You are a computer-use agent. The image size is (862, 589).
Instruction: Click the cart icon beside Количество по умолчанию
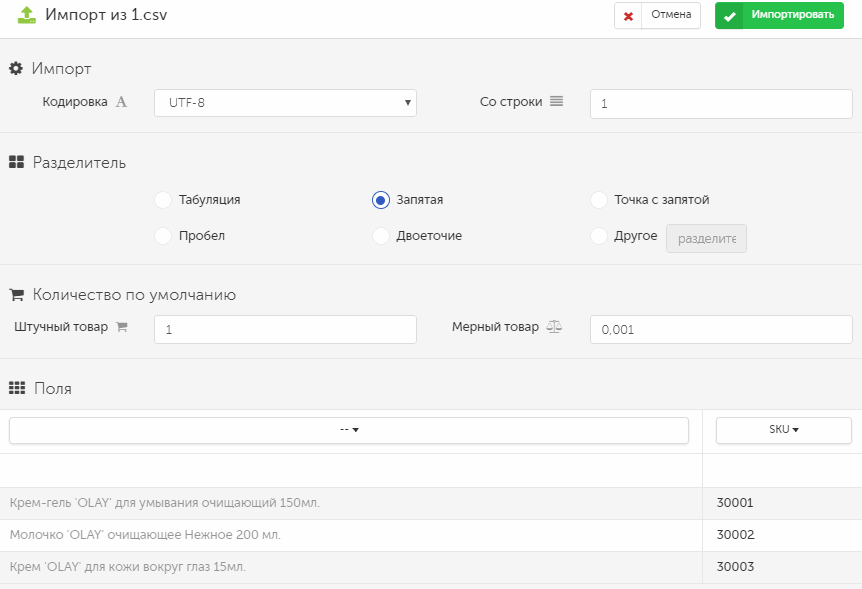pyautogui.click(x=16, y=295)
